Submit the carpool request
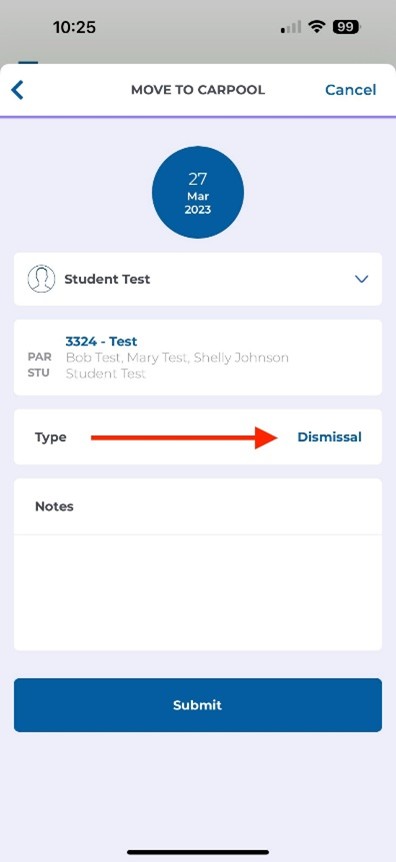Viewport: 396px width, 862px height. (x=198, y=705)
